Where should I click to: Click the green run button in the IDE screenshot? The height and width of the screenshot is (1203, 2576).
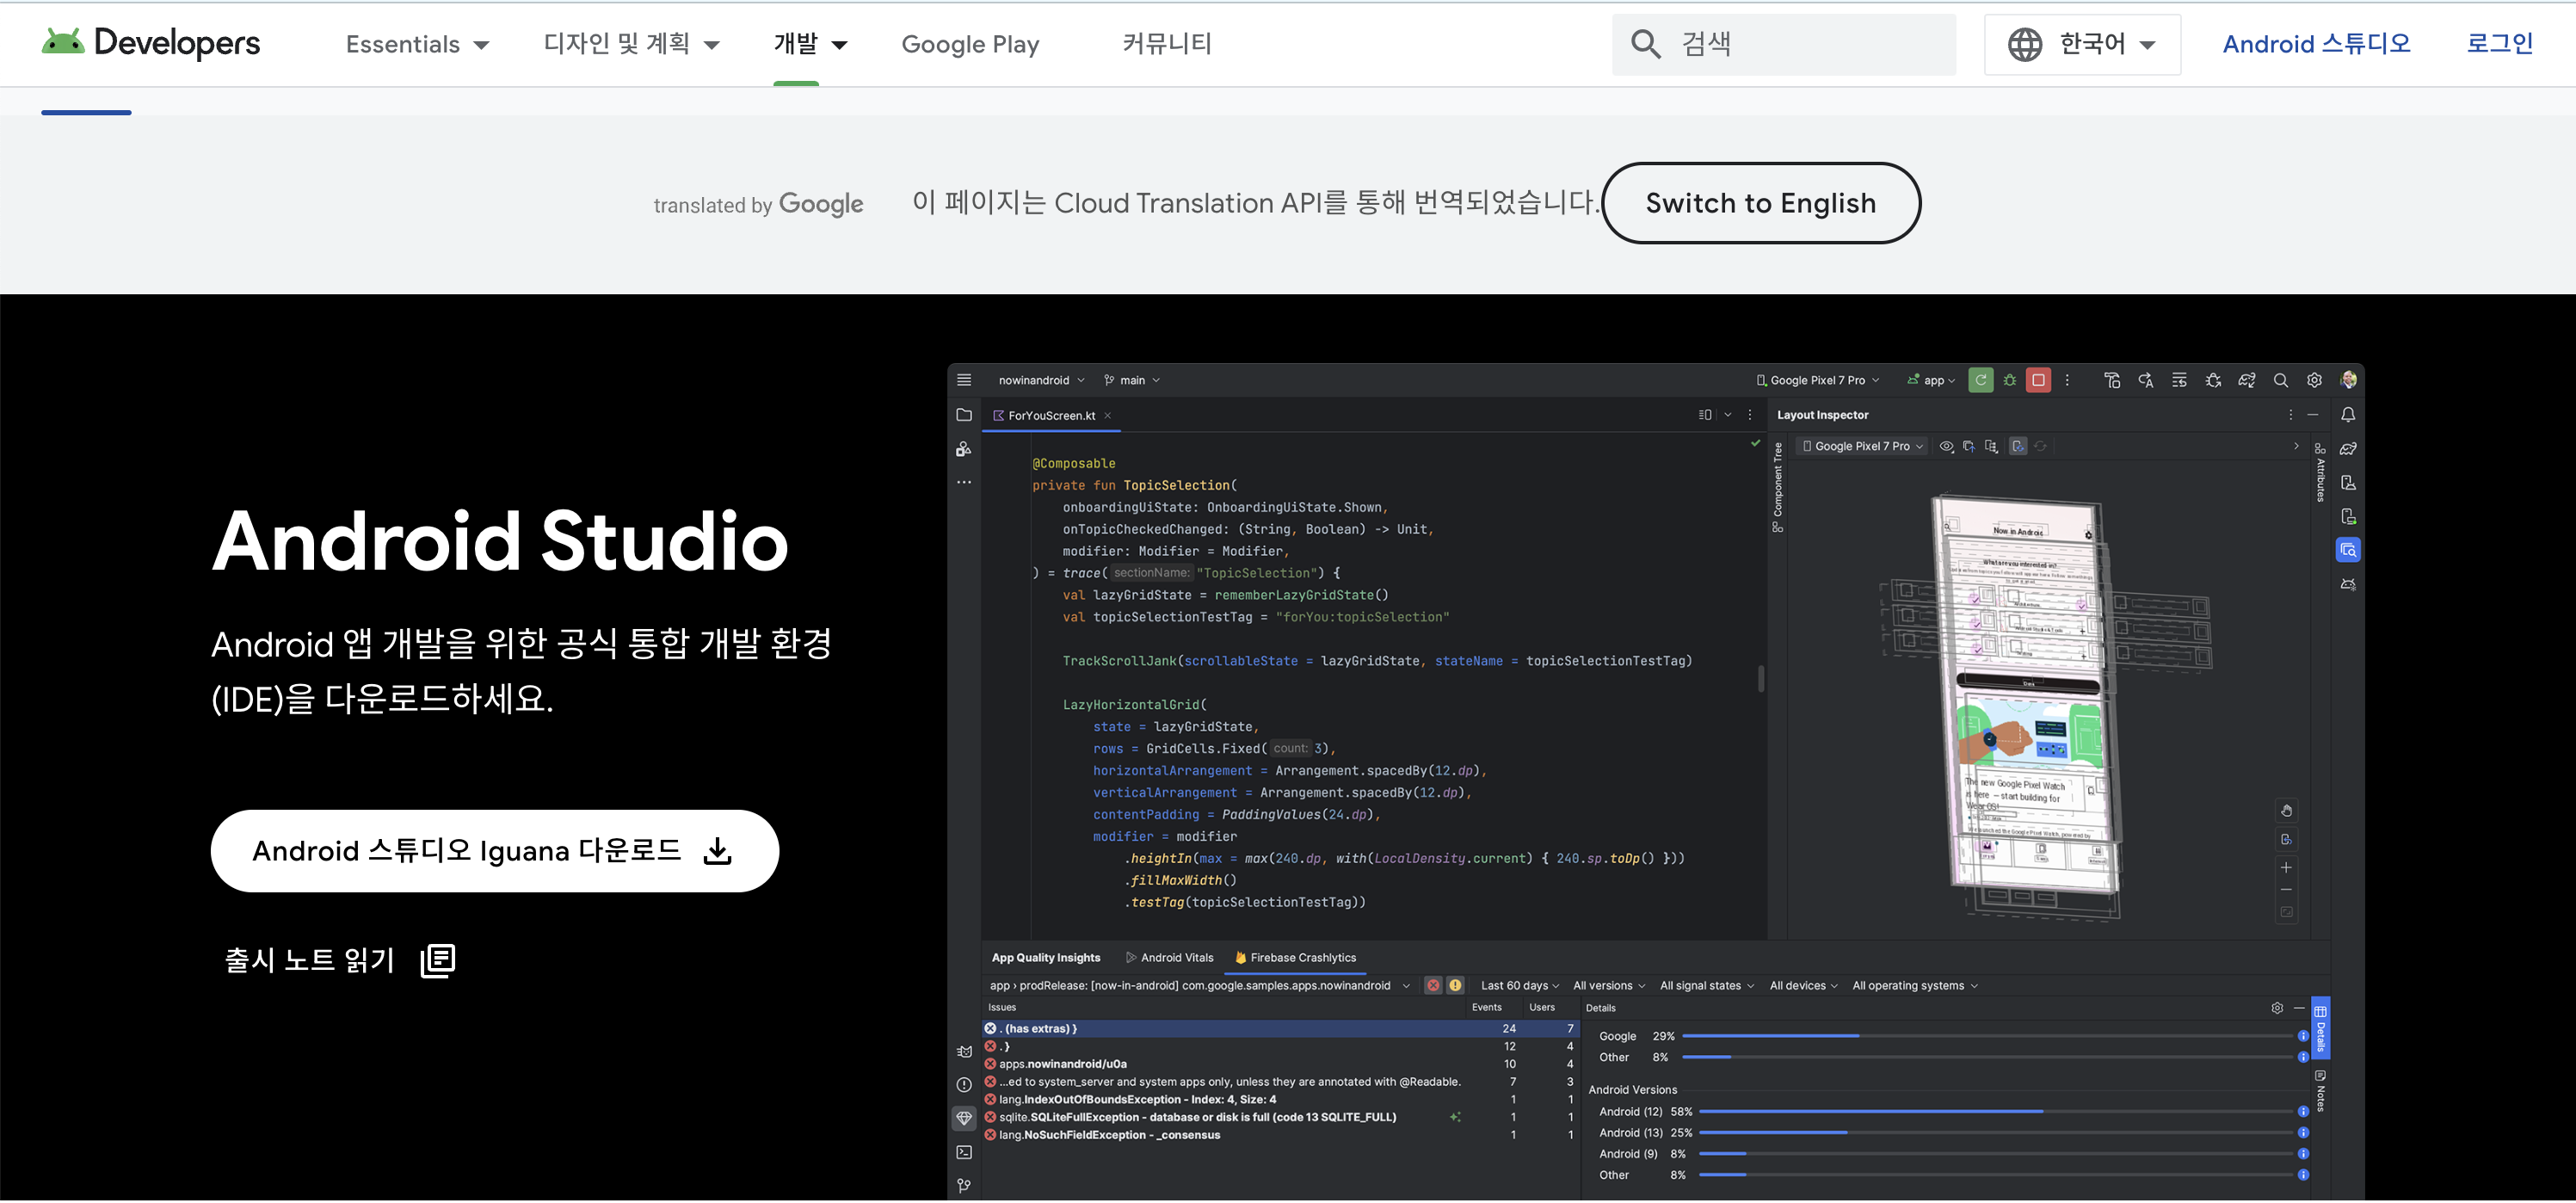point(1980,380)
